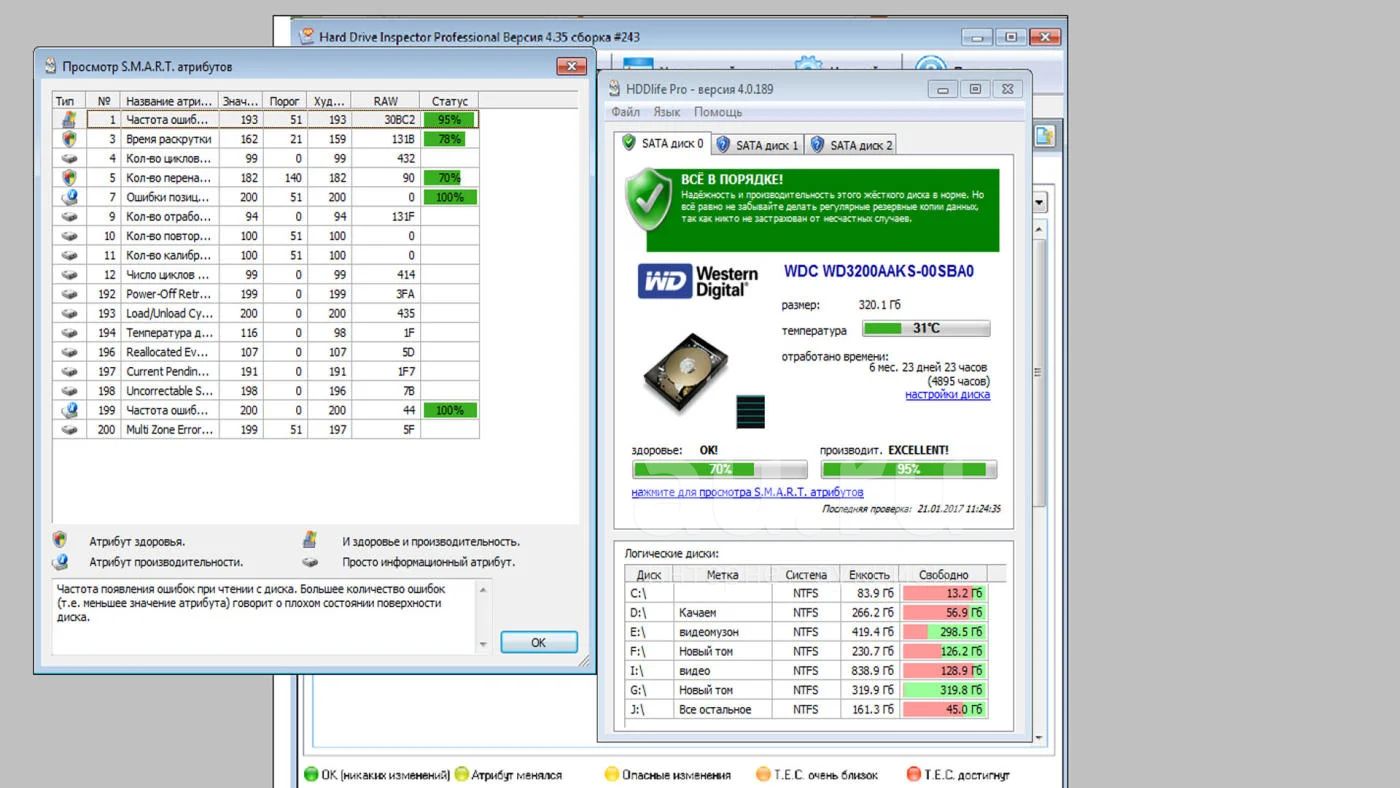Sort by the RAW column header

385,101
